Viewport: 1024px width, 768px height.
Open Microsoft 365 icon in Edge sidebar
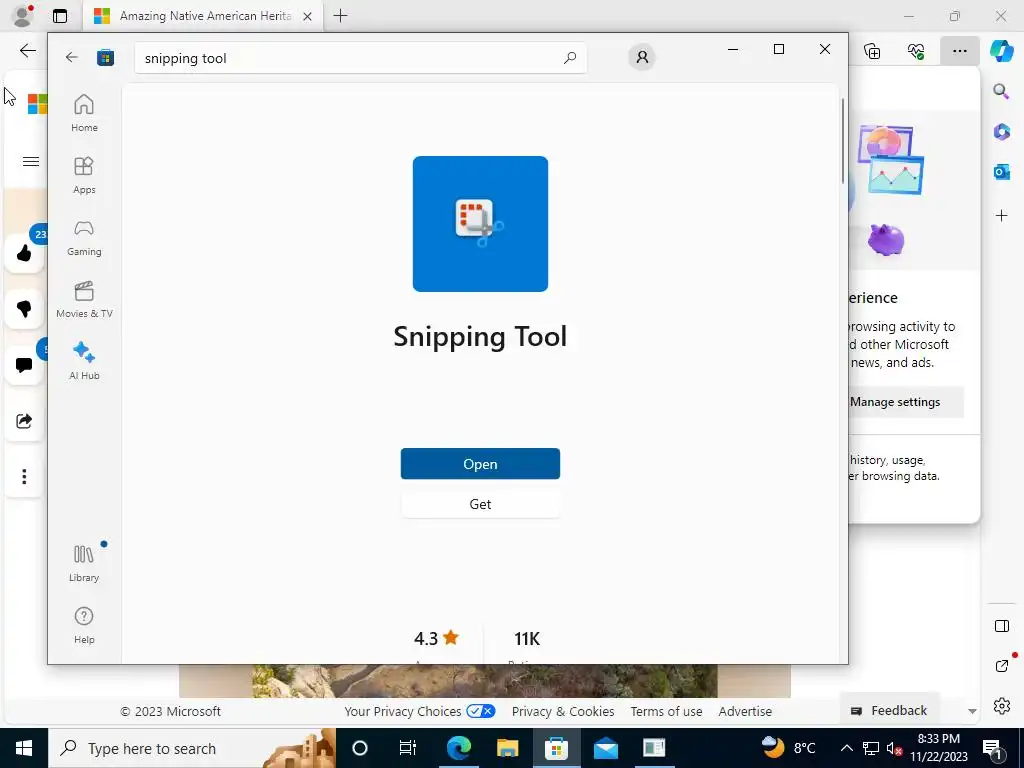click(x=1001, y=132)
